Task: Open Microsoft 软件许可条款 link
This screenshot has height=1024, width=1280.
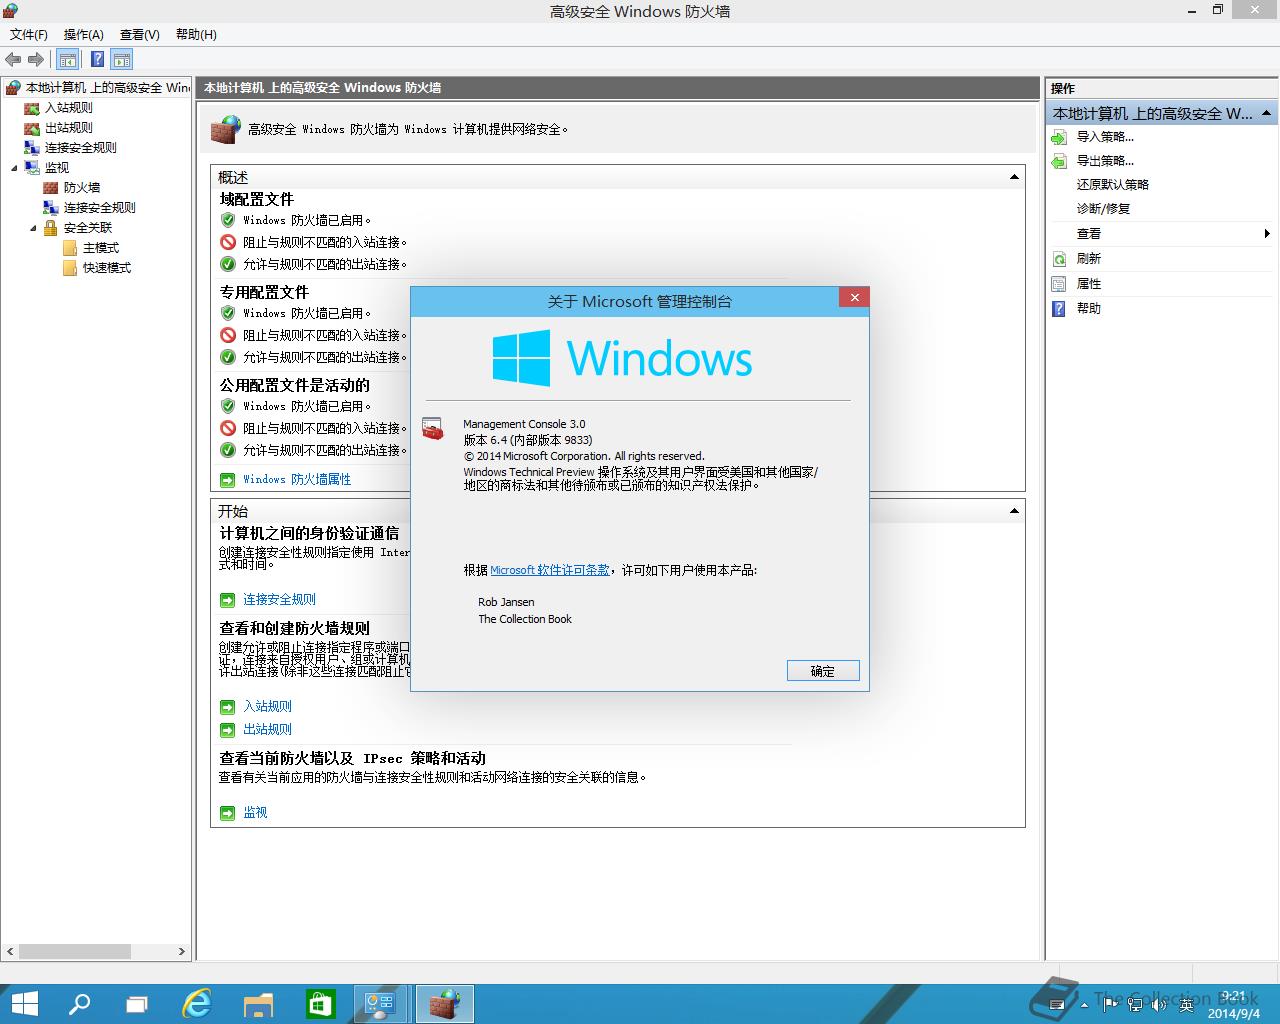Action: pyautogui.click(x=549, y=570)
